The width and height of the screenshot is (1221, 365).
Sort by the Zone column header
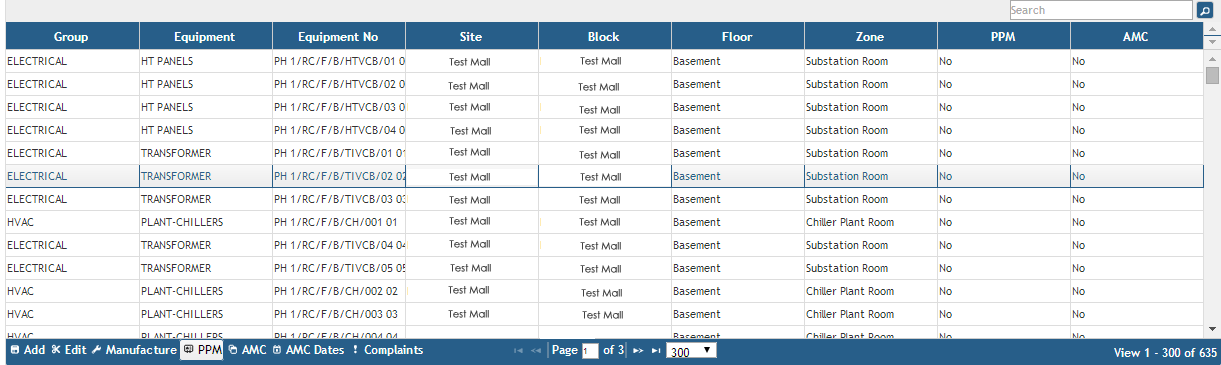pyautogui.click(x=870, y=37)
